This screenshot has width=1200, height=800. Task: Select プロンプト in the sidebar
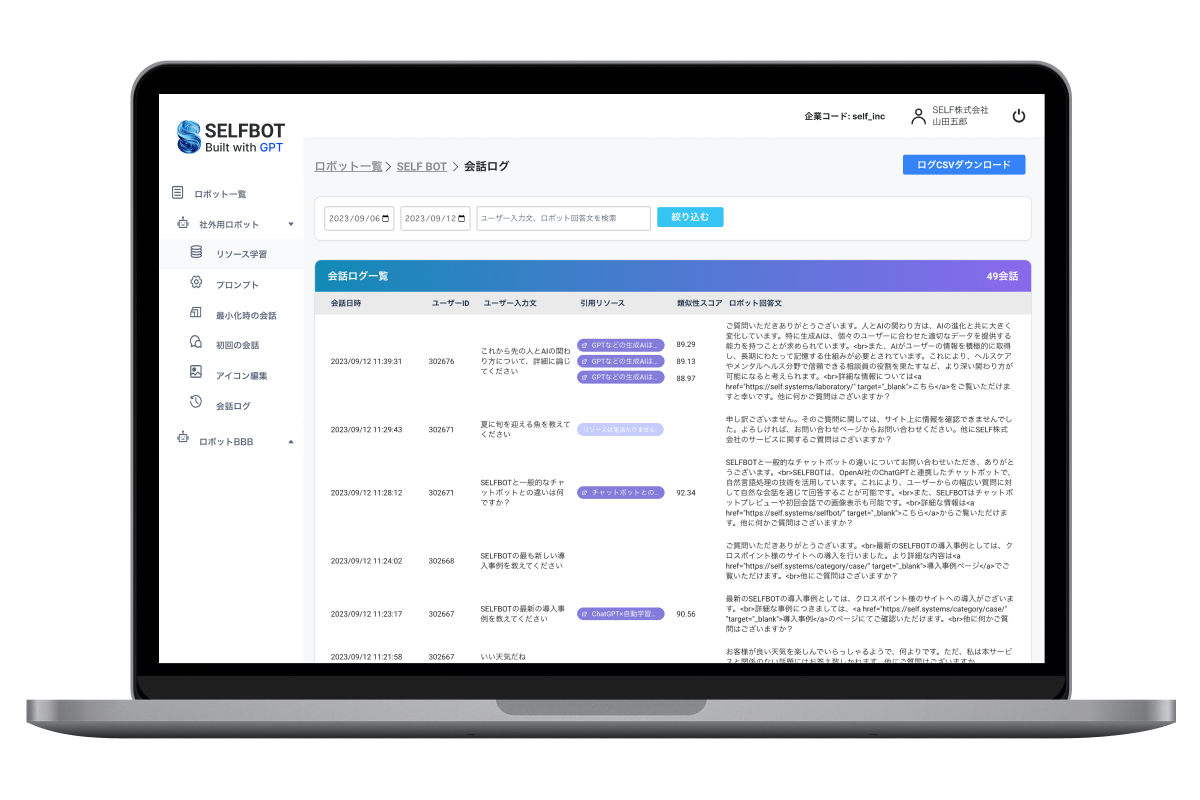[237, 285]
